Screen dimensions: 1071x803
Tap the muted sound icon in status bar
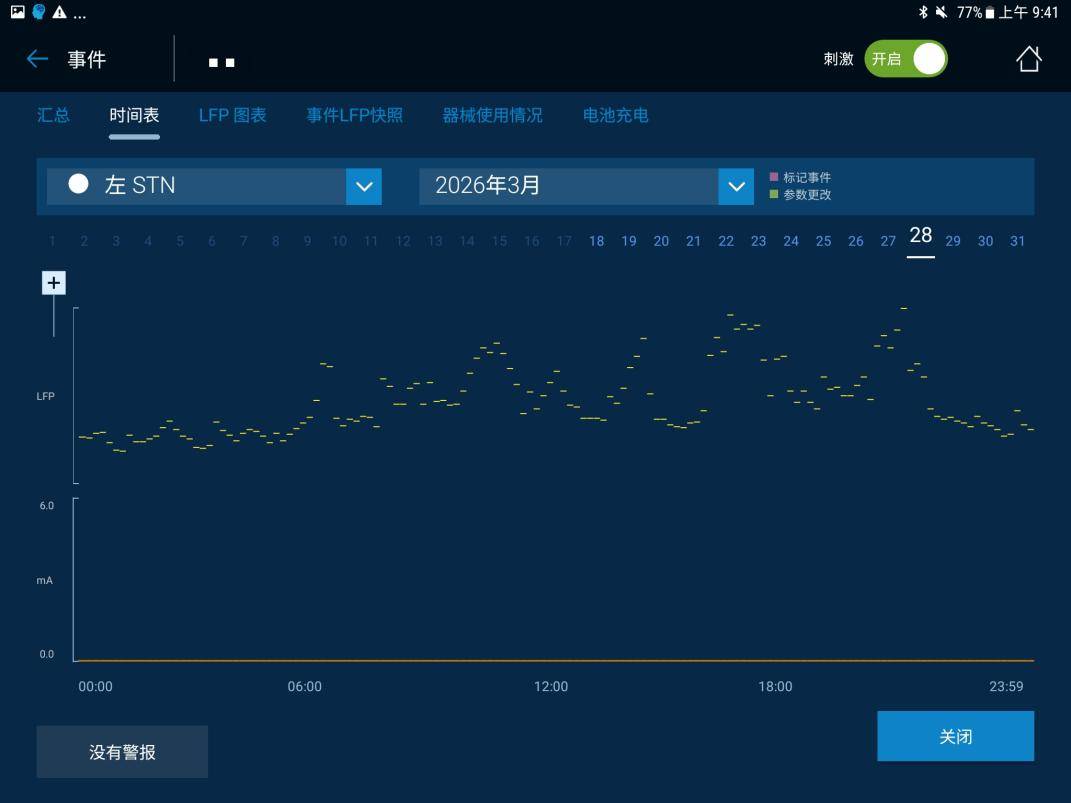pyautogui.click(x=941, y=12)
